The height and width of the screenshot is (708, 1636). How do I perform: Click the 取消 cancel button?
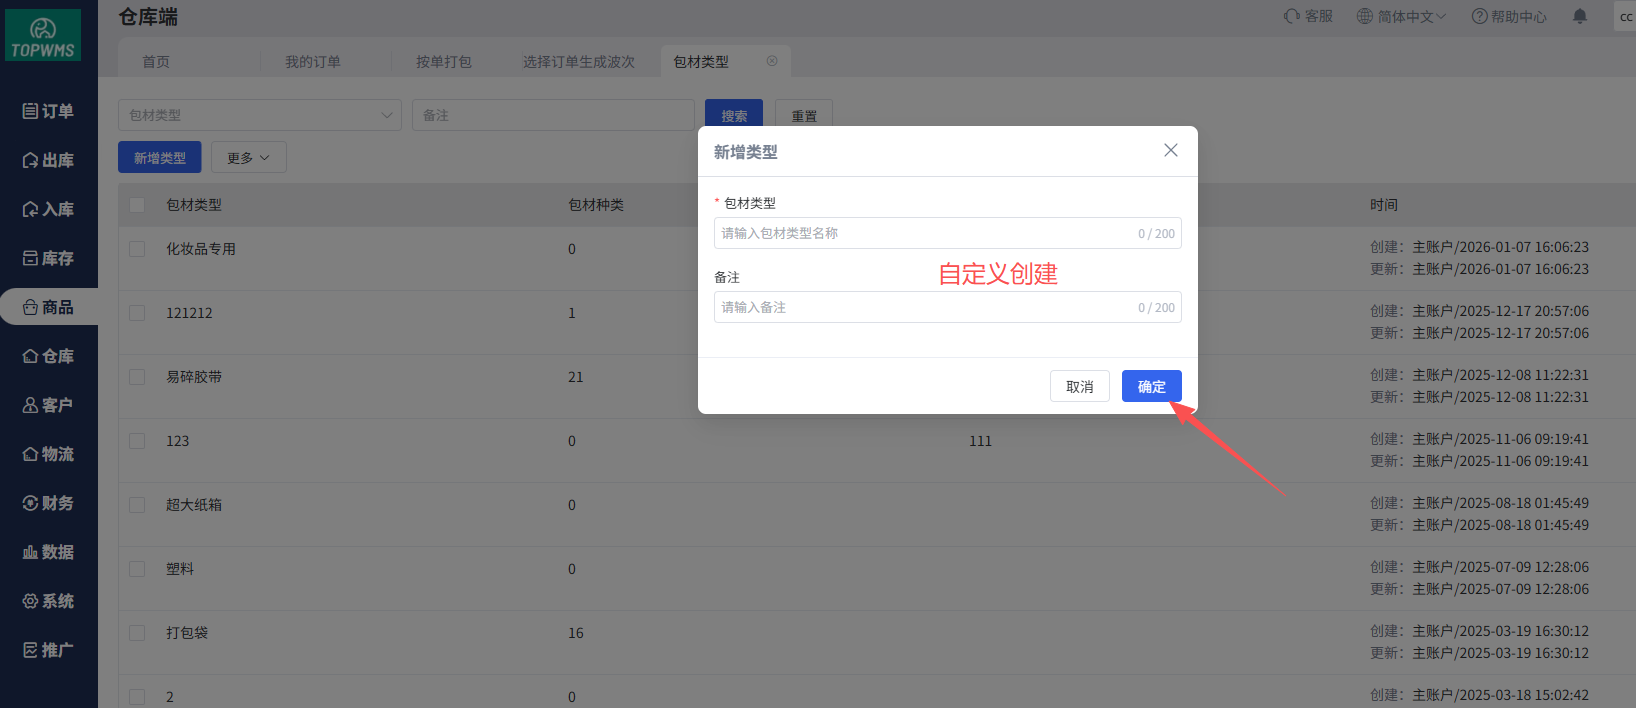(1079, 386)
